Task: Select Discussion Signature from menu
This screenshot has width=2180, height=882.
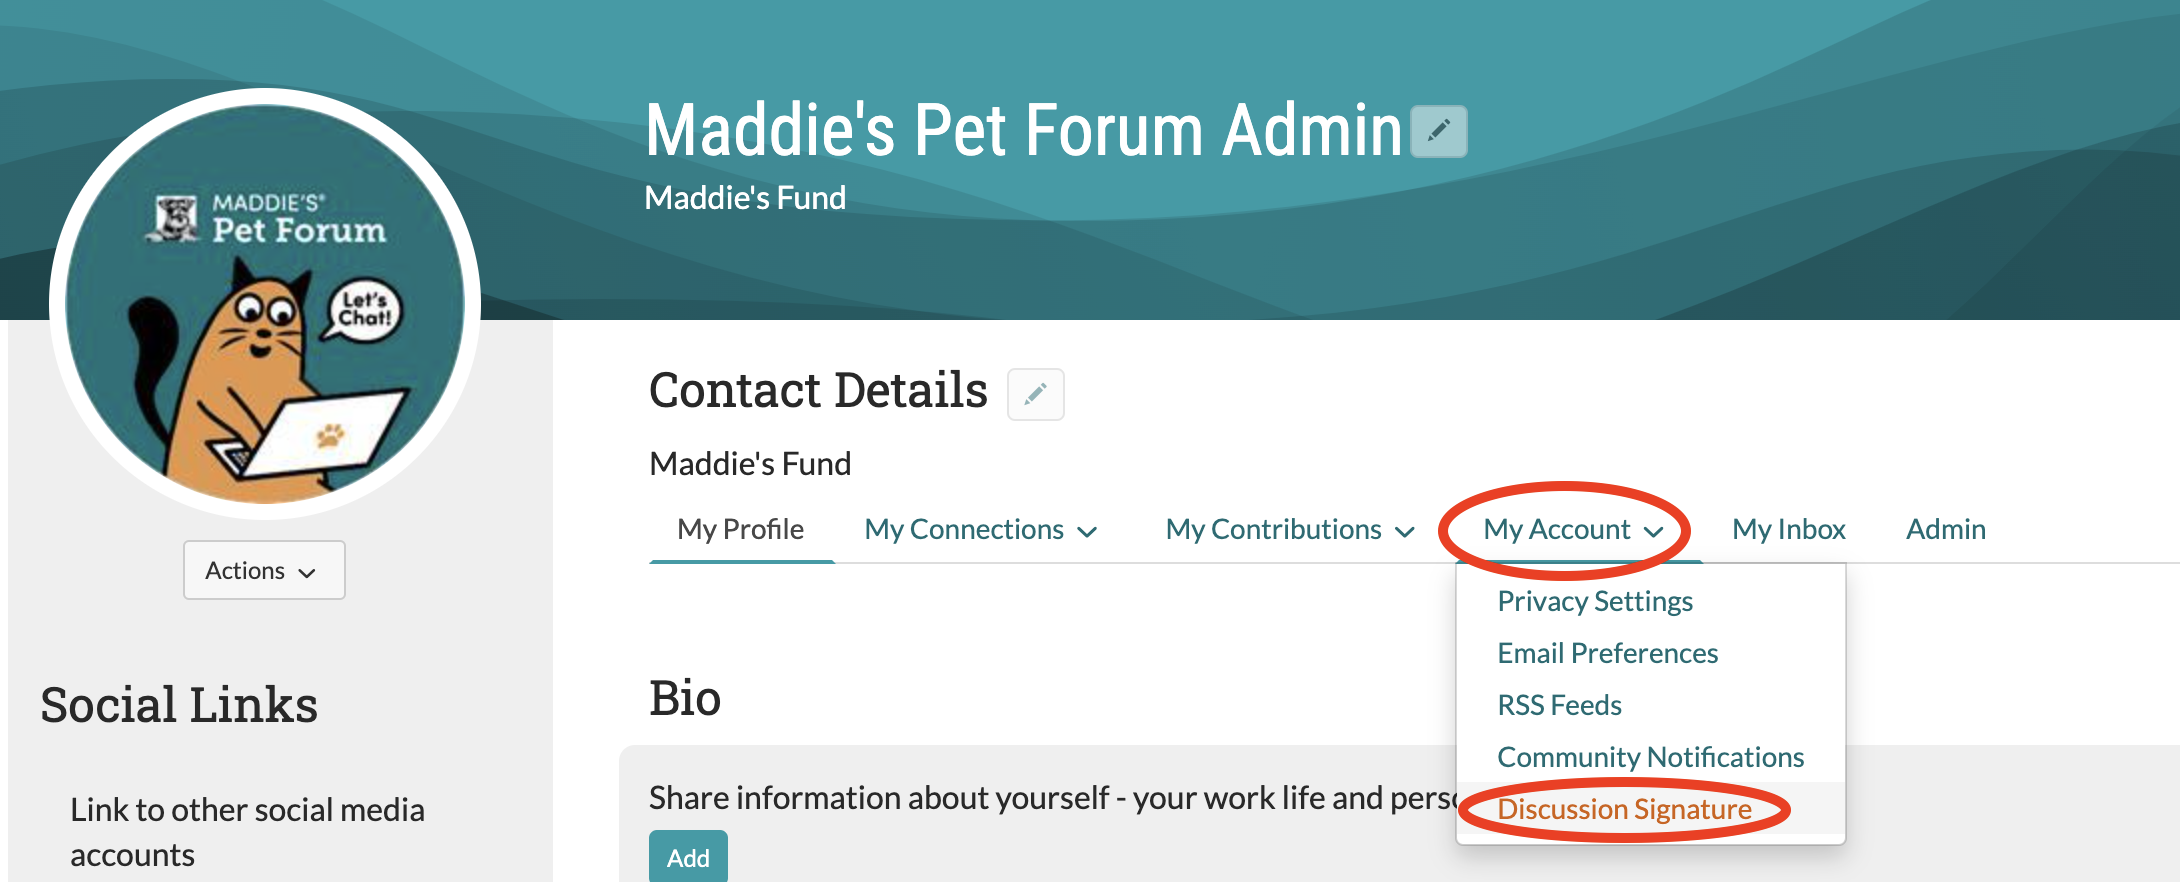Action: (1623, 809)
